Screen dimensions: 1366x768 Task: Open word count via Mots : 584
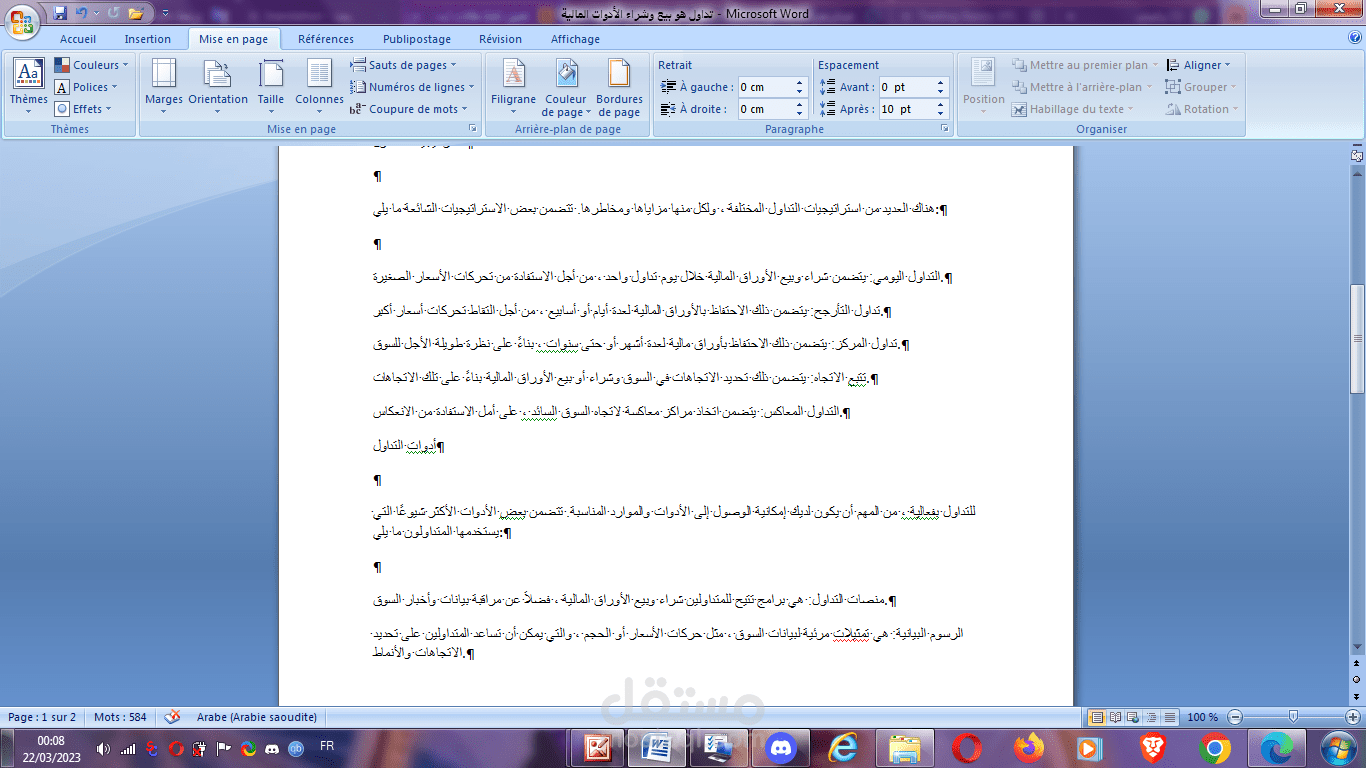(120, 717)
